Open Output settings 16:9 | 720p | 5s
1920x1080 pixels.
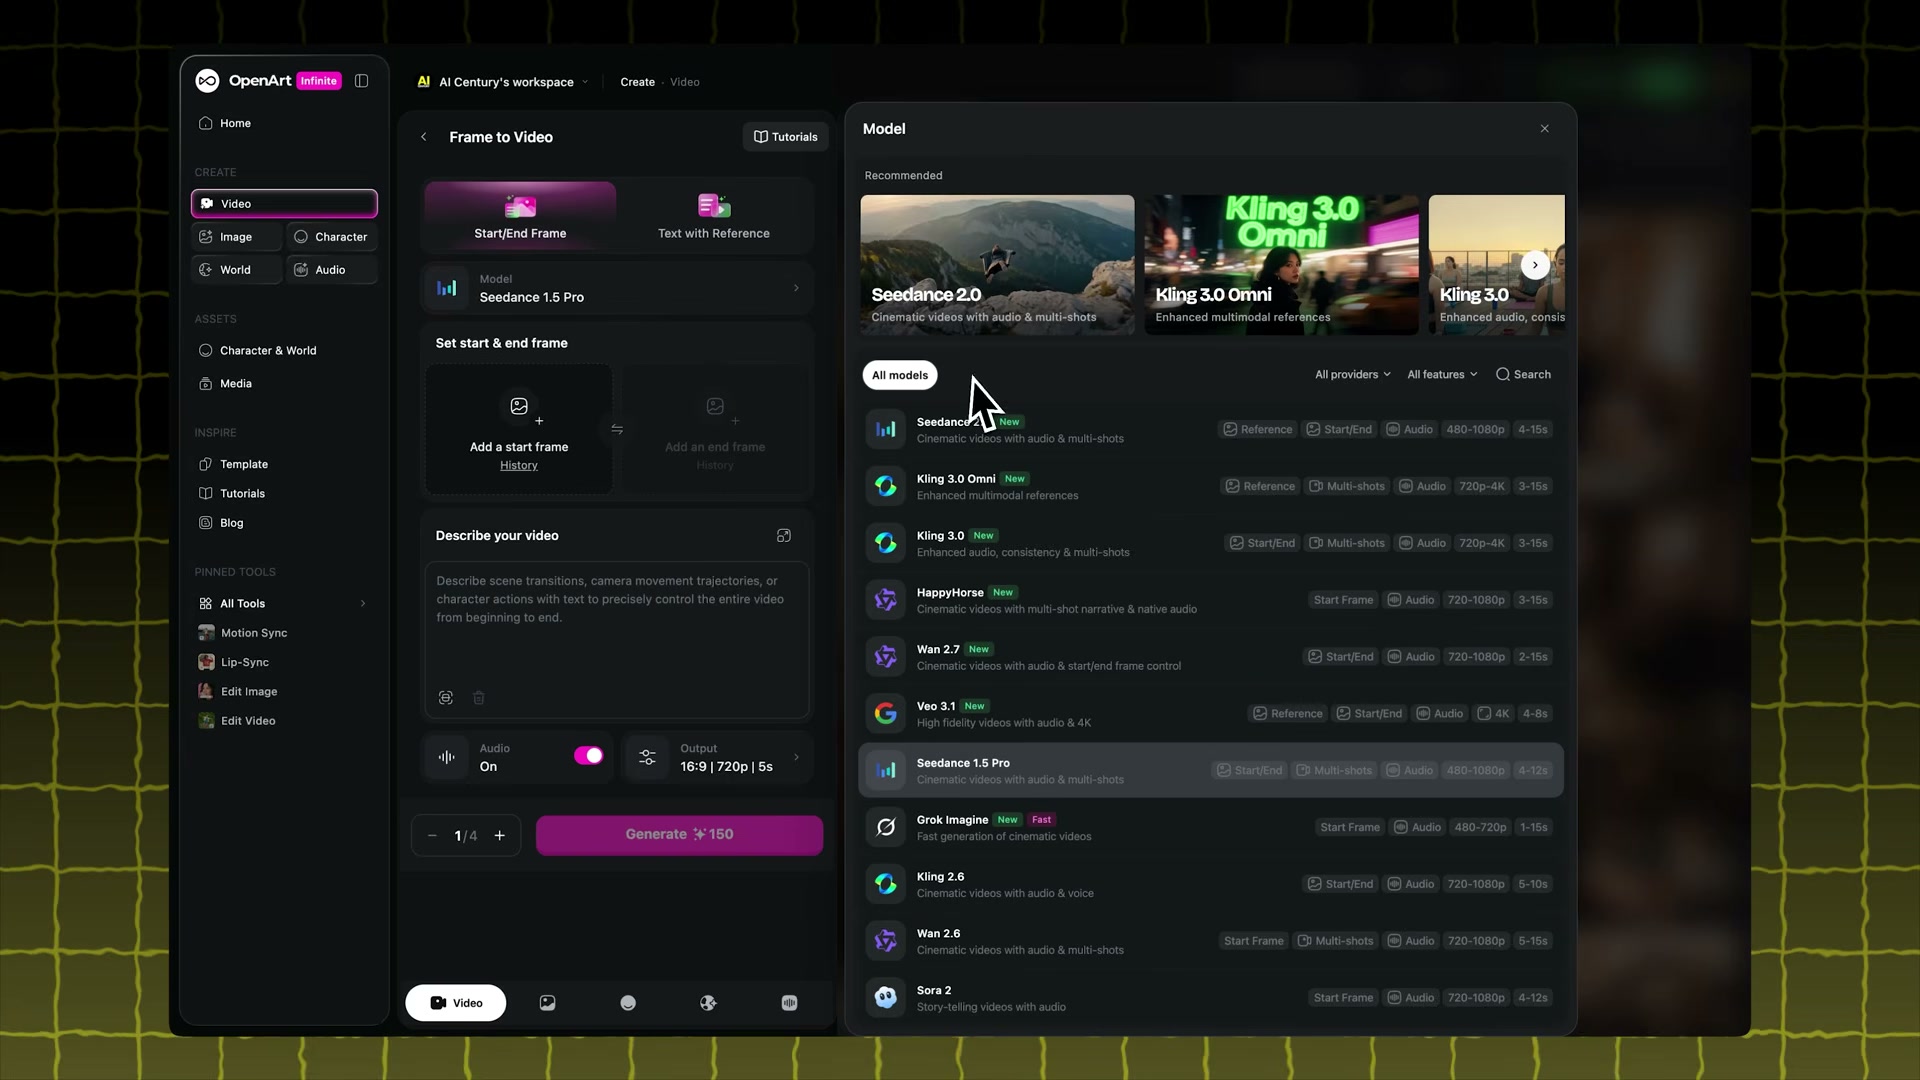pos(717,758)
